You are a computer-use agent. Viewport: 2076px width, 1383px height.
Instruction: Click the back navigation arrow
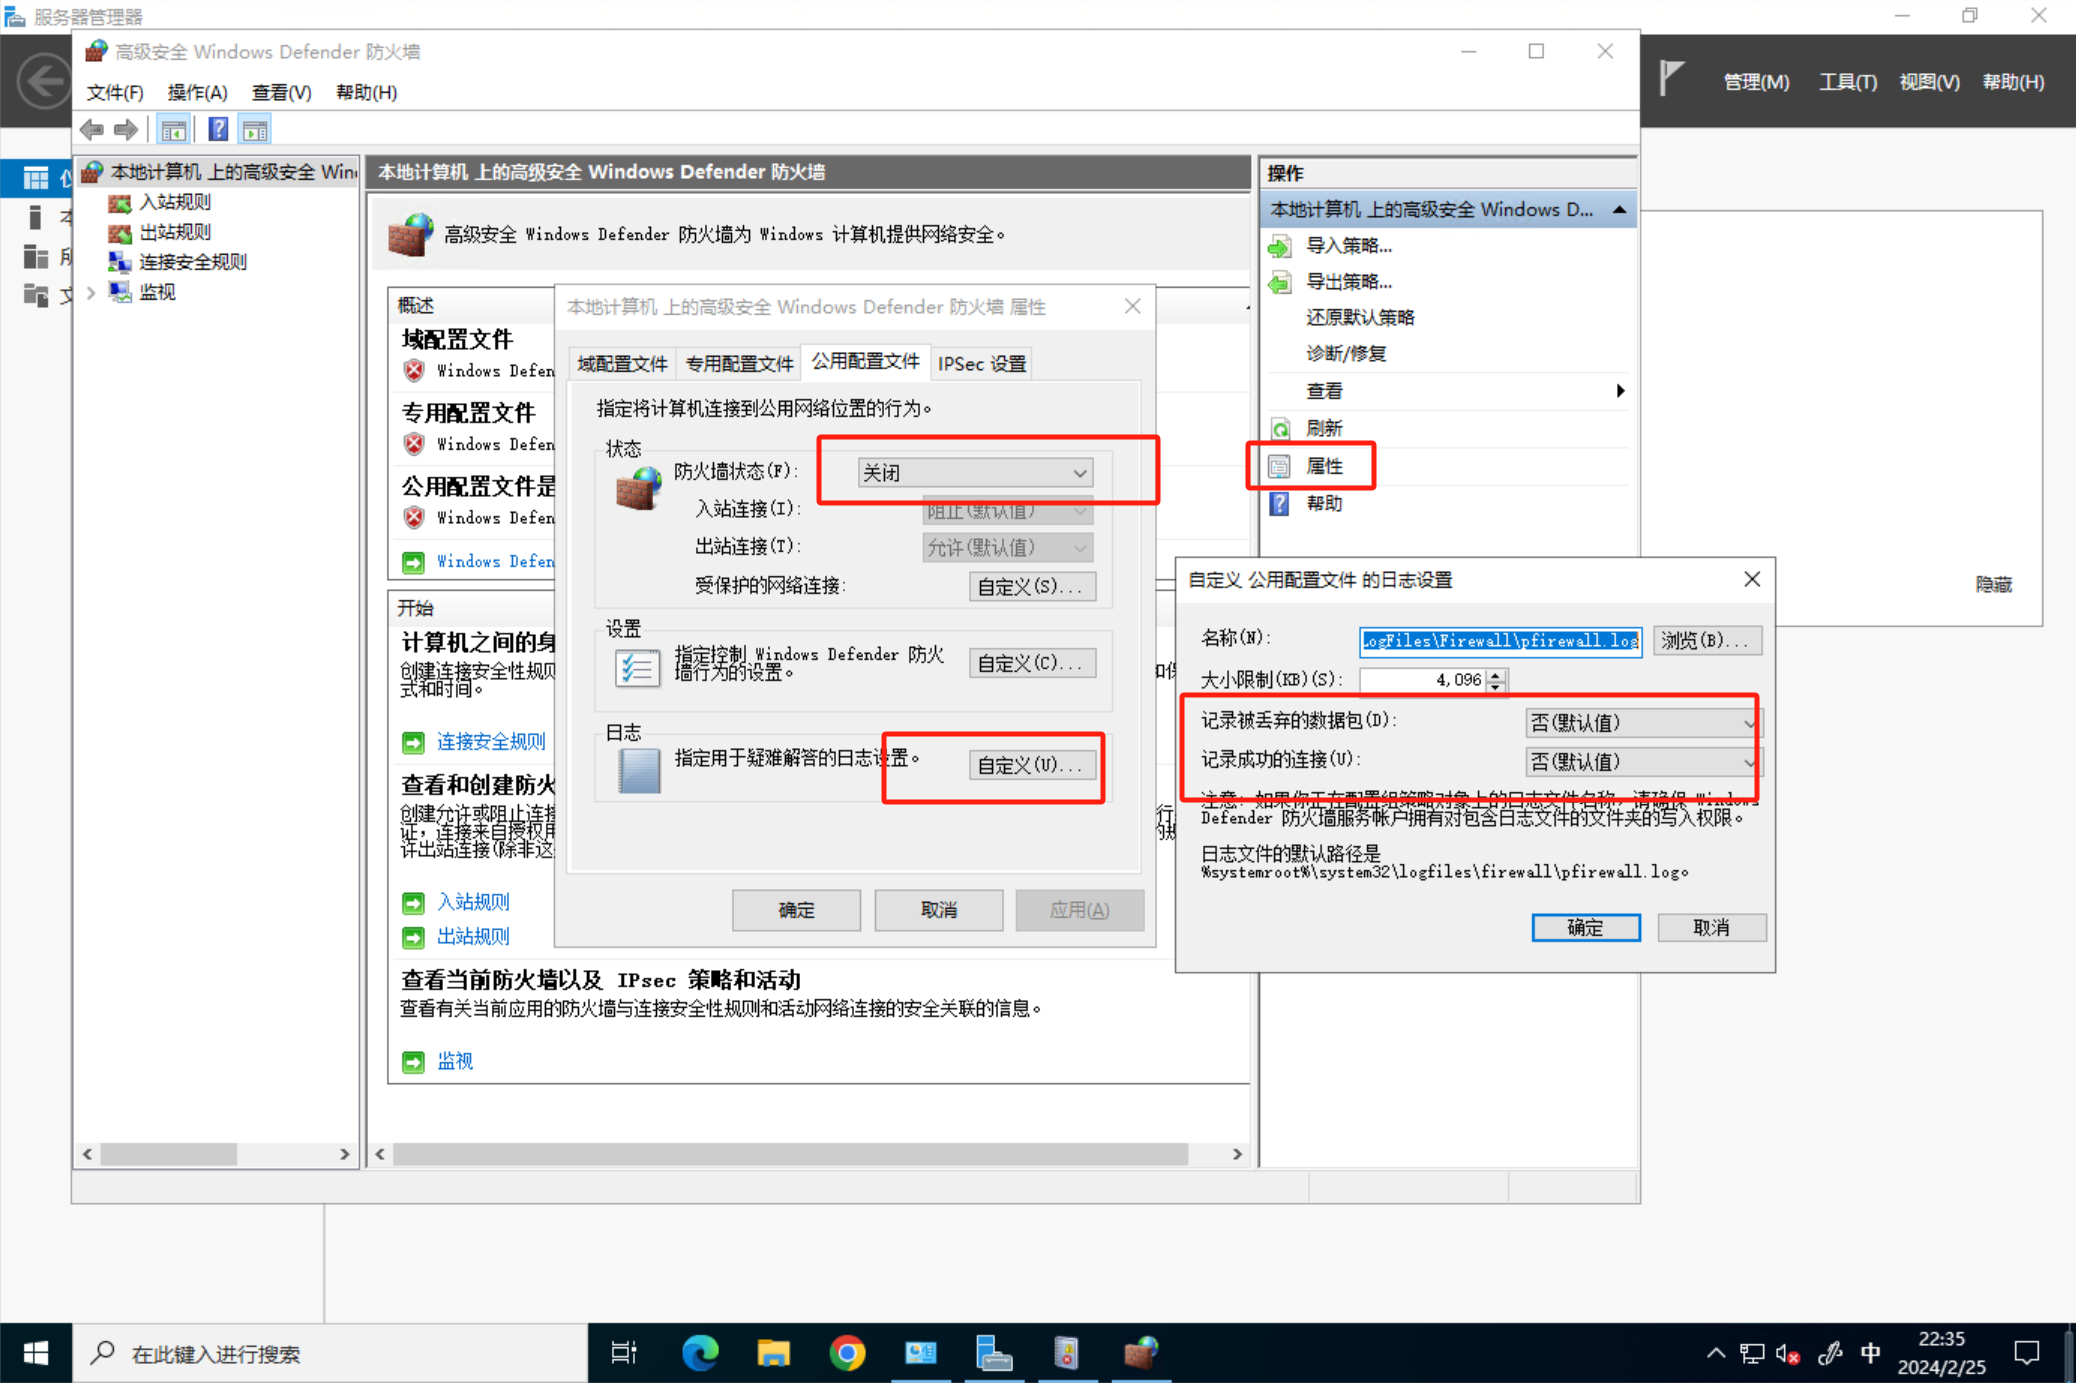point(92,129)
